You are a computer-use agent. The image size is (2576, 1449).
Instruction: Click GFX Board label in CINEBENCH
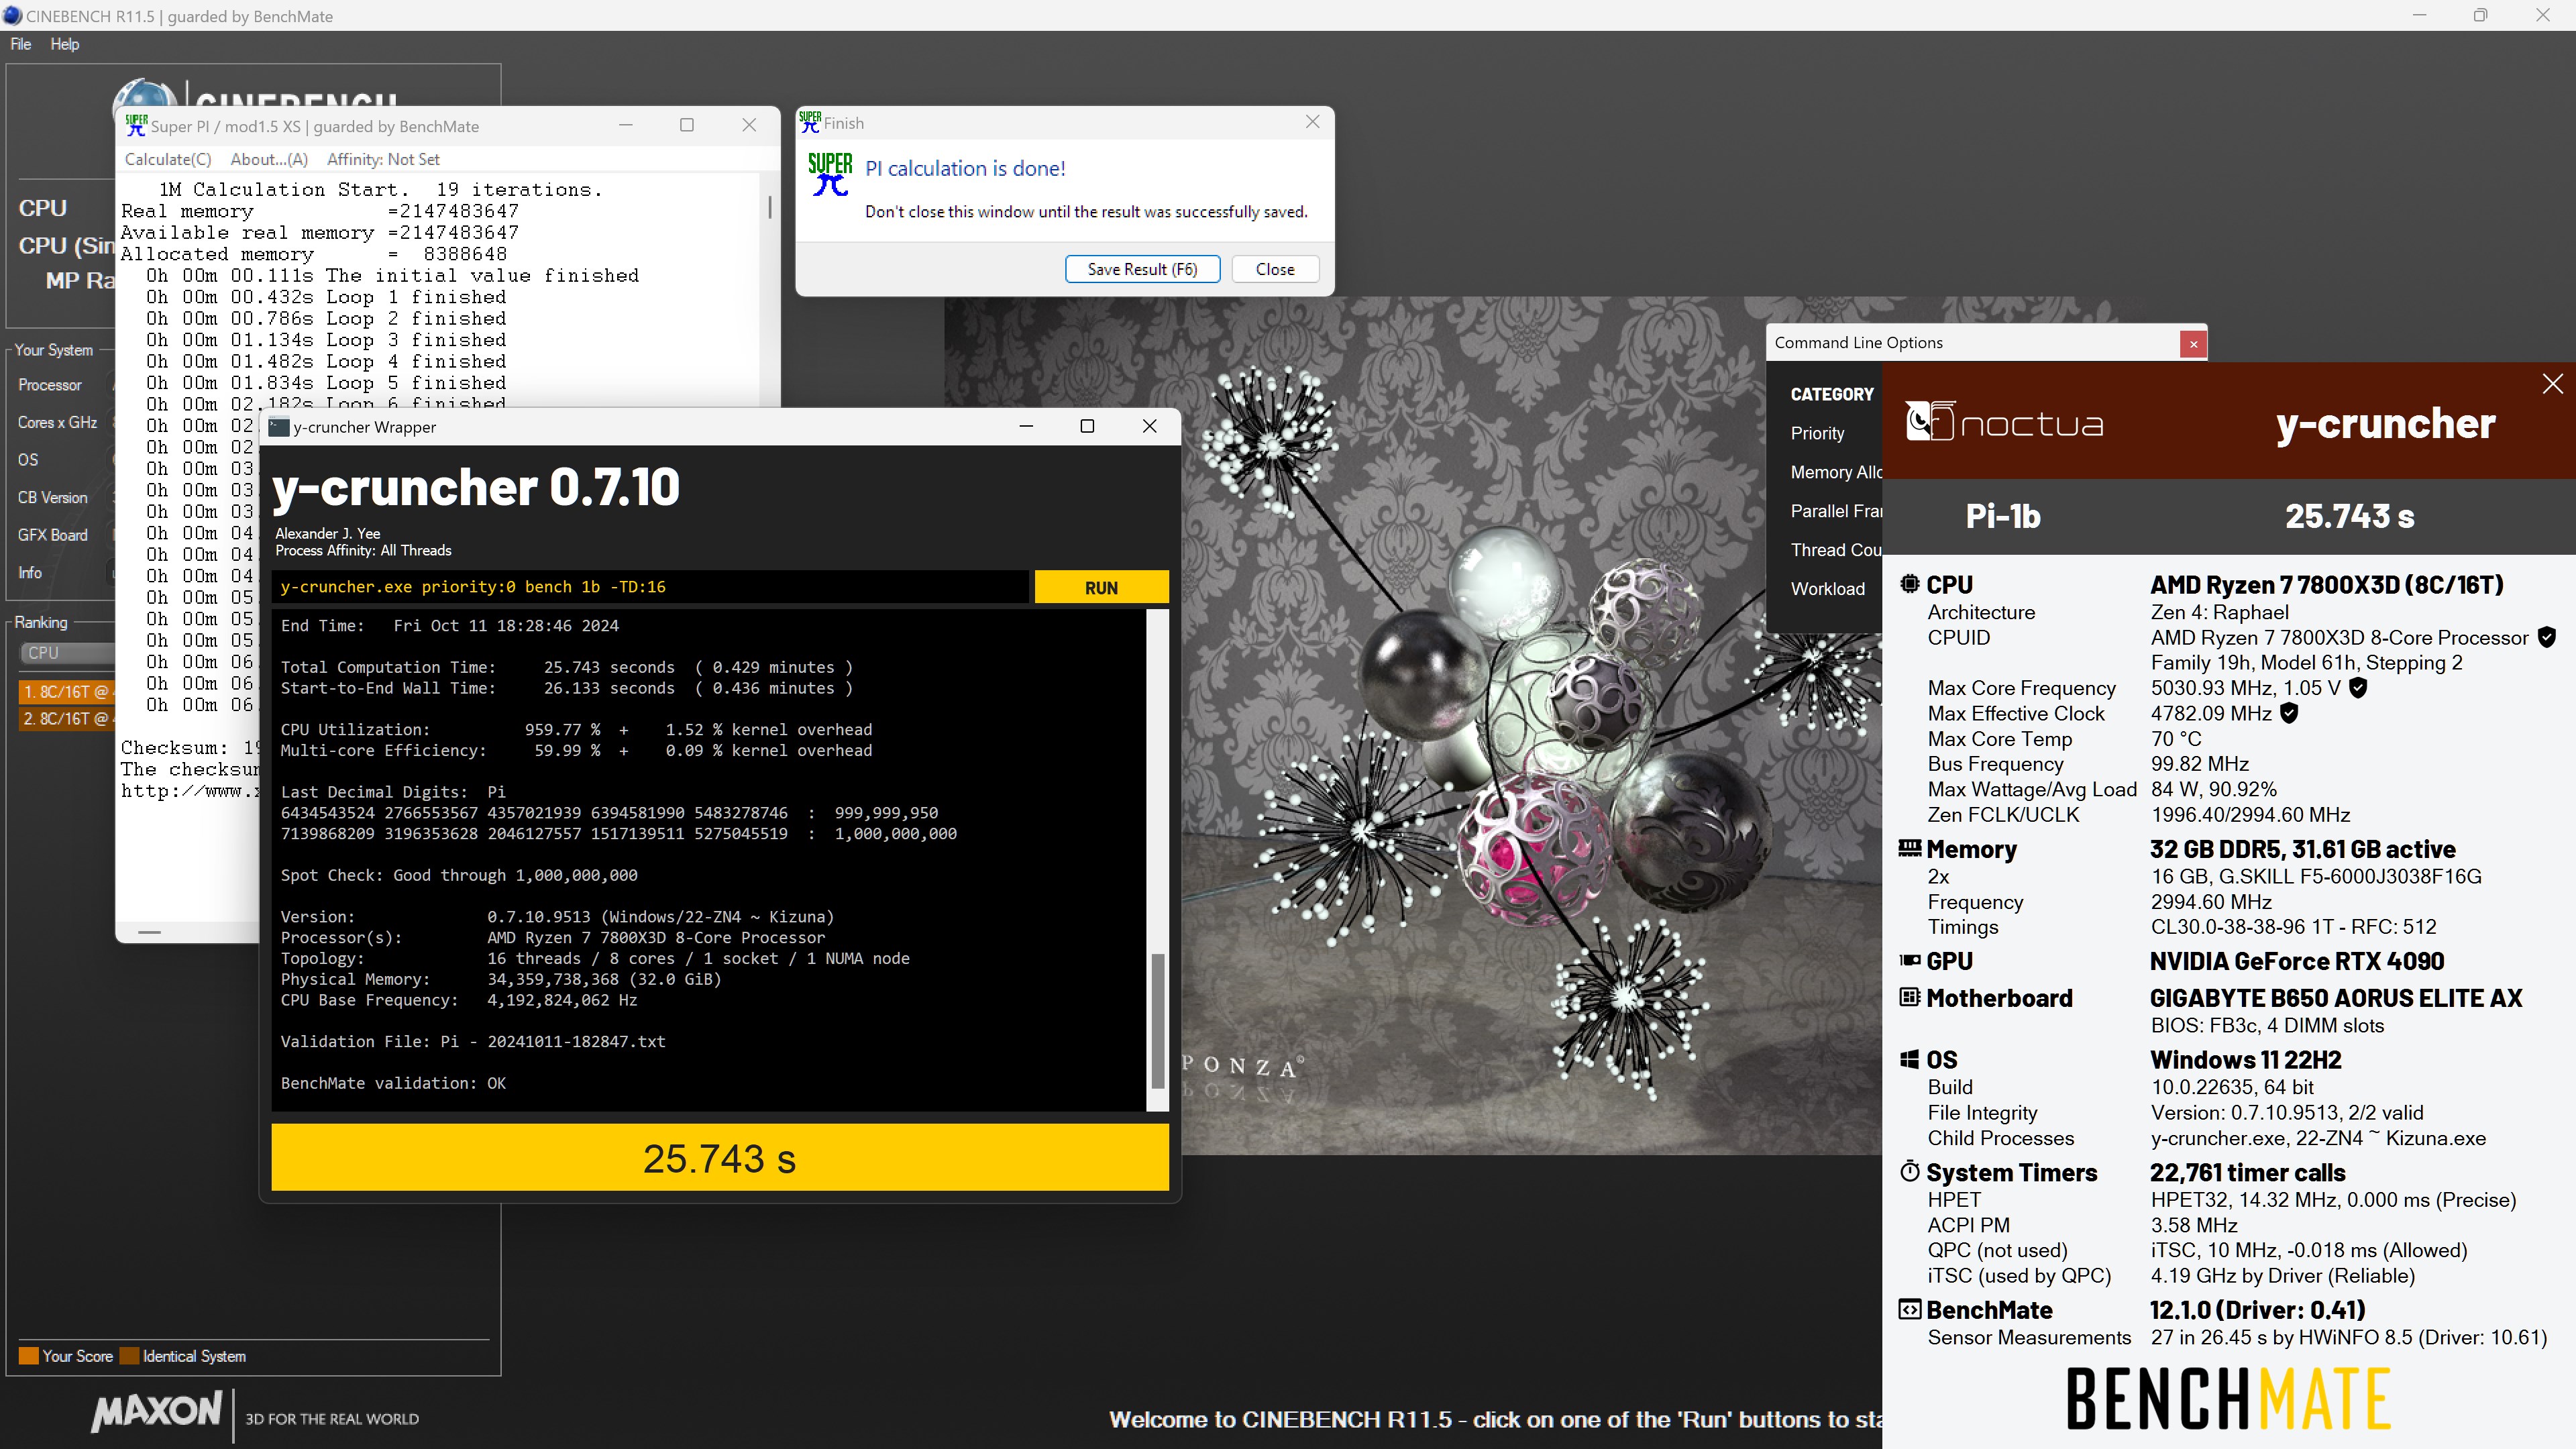click(x=52, y=535)
